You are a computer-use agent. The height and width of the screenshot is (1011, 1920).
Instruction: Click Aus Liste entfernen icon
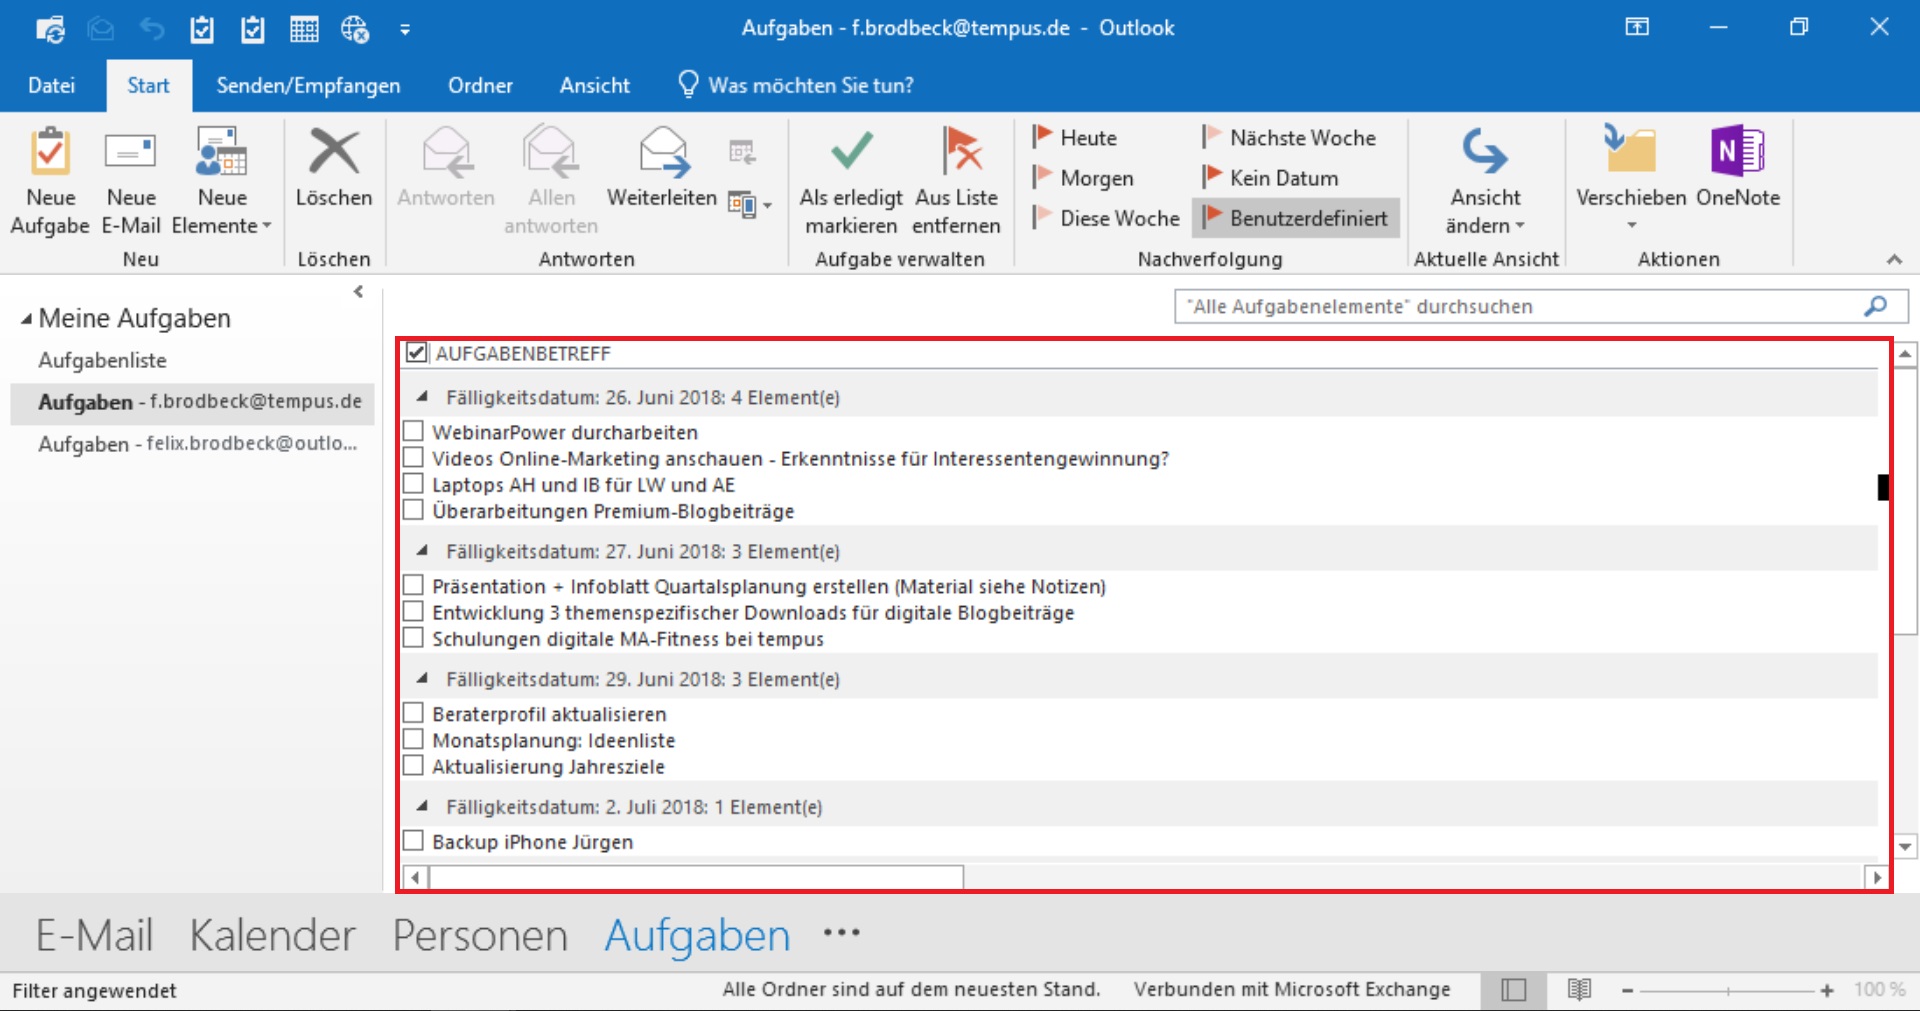coord(962,150)
